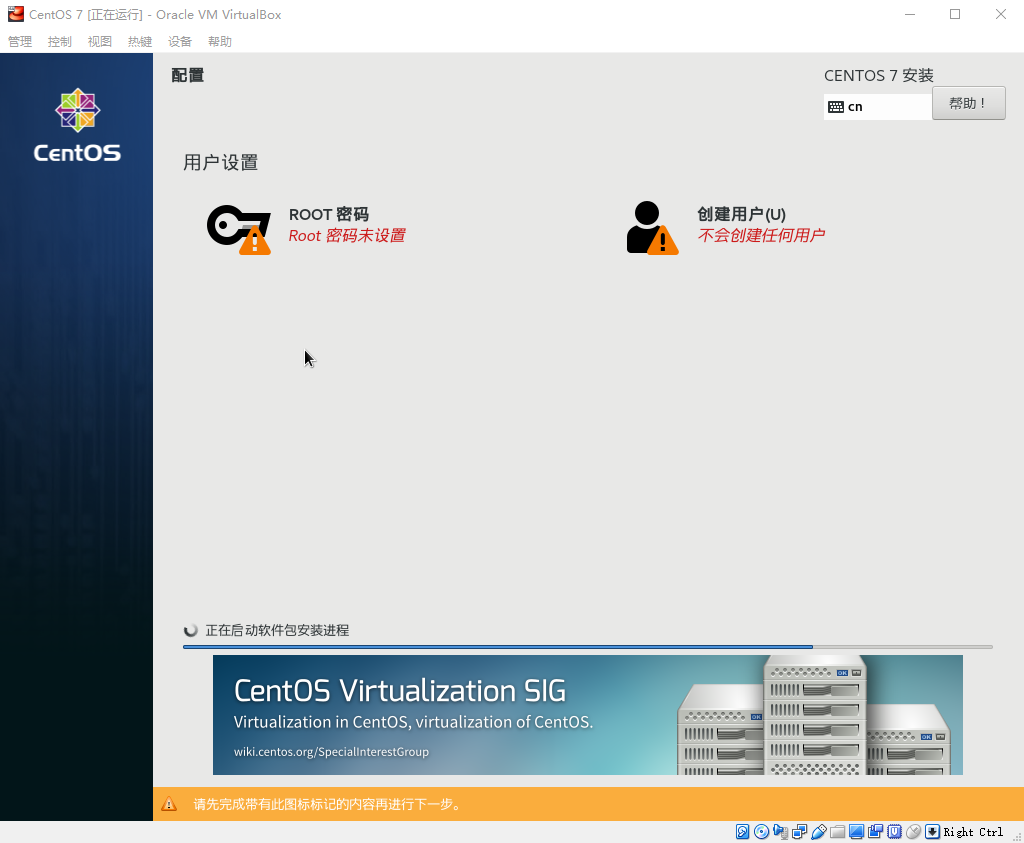Click the shared folders status icon

(837, 831)
